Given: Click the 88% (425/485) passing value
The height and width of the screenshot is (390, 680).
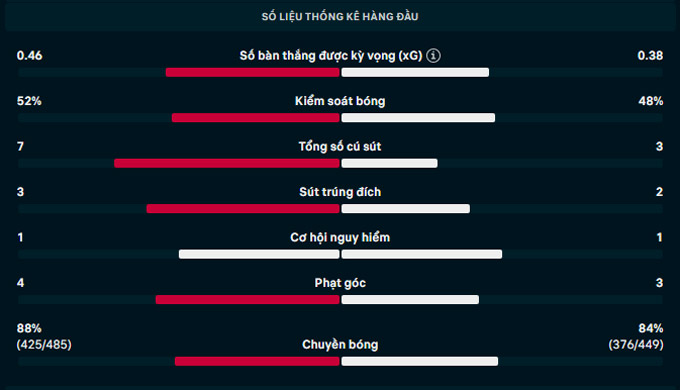Looking at the screenshot, I should click(x=44, y=337).
